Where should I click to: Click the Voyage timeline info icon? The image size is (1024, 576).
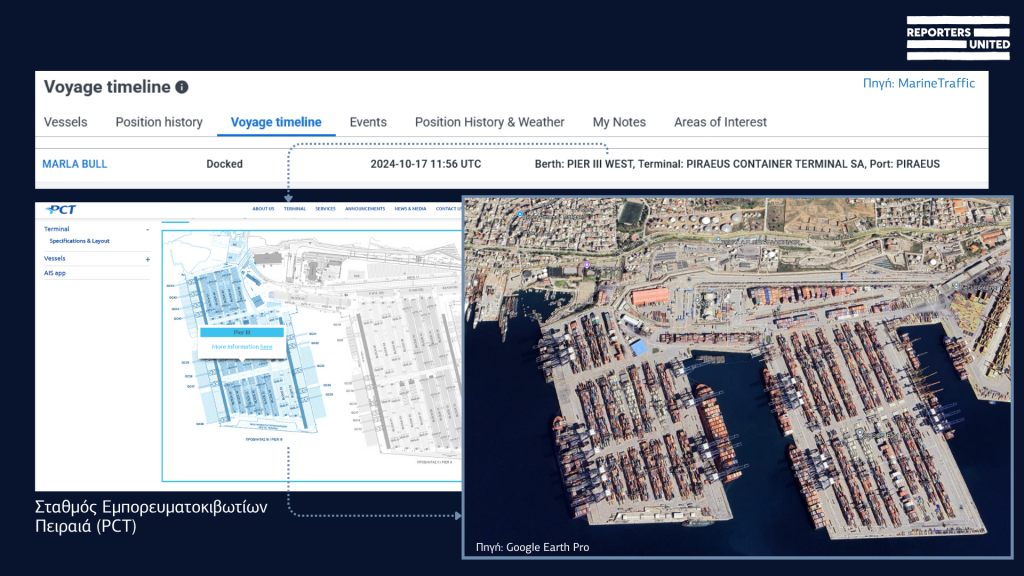(x=182, y=88)
